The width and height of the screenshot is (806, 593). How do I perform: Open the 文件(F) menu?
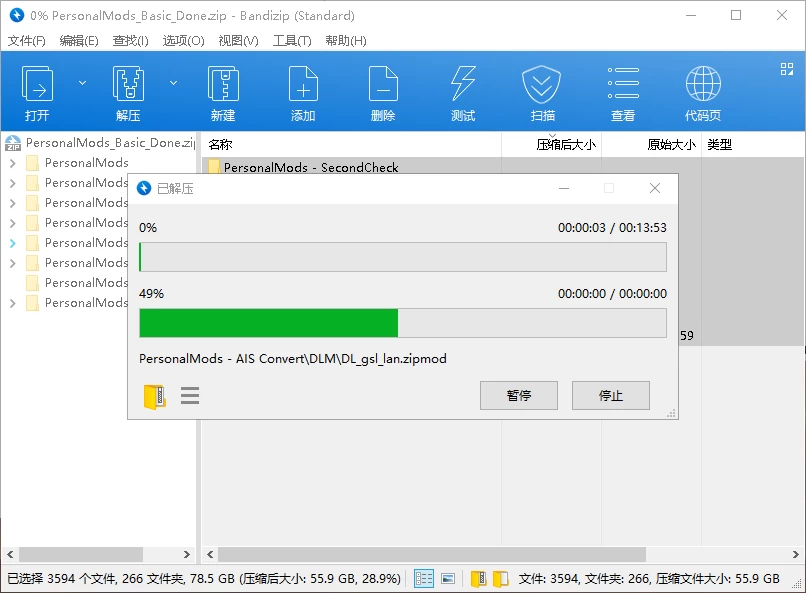(27, 41)
